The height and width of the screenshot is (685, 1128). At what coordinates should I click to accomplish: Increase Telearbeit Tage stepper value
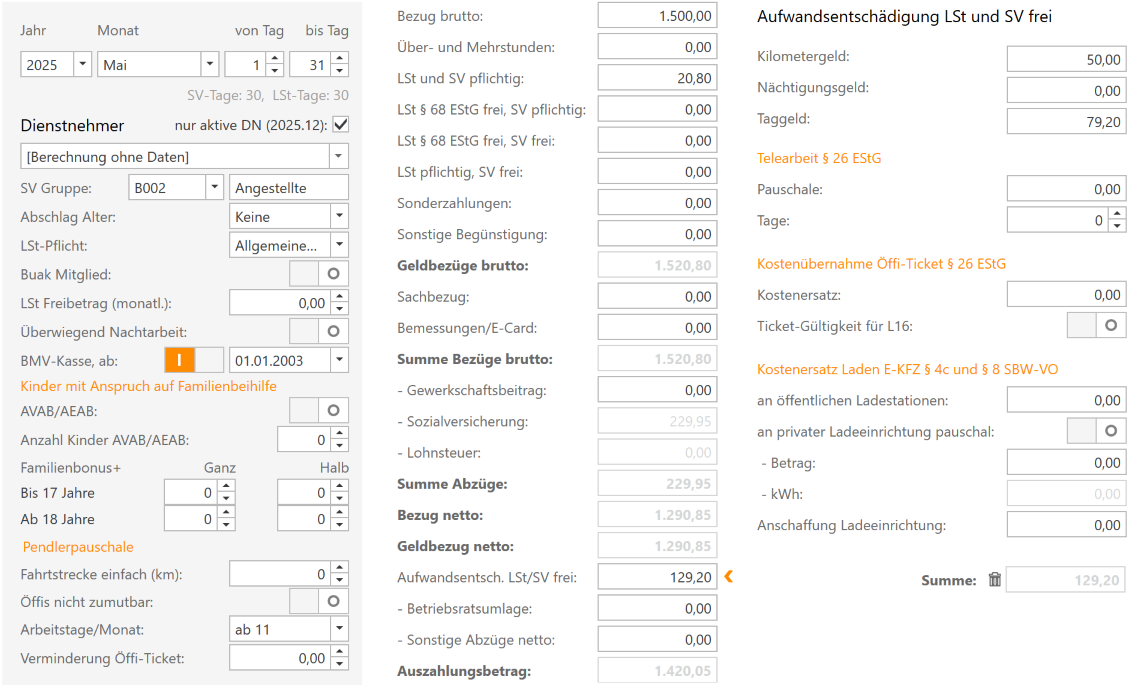point(1117,214)
